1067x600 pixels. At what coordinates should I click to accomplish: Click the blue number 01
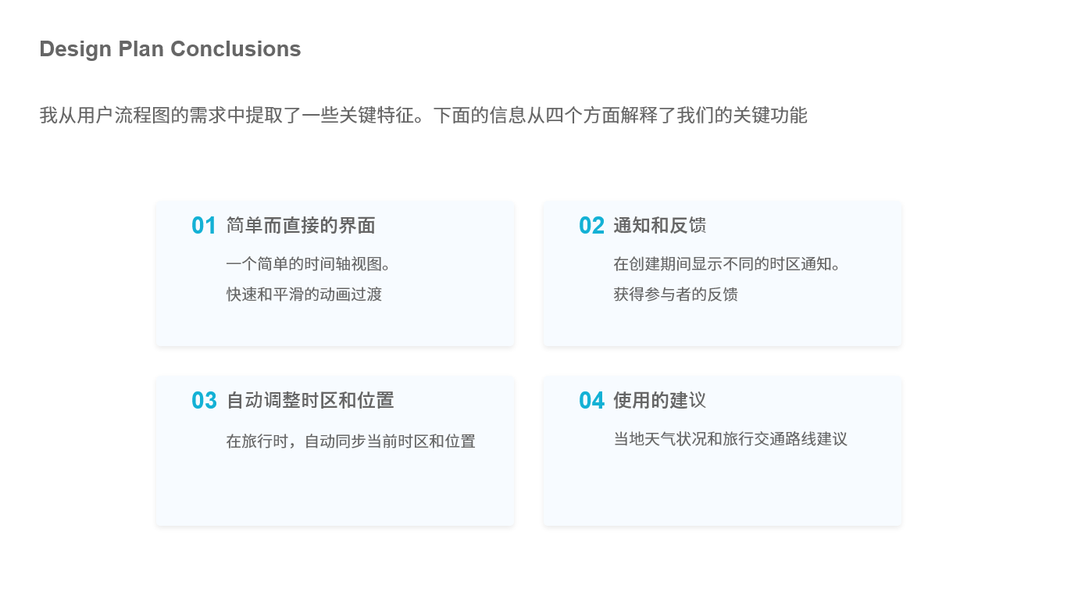[204, 226]
